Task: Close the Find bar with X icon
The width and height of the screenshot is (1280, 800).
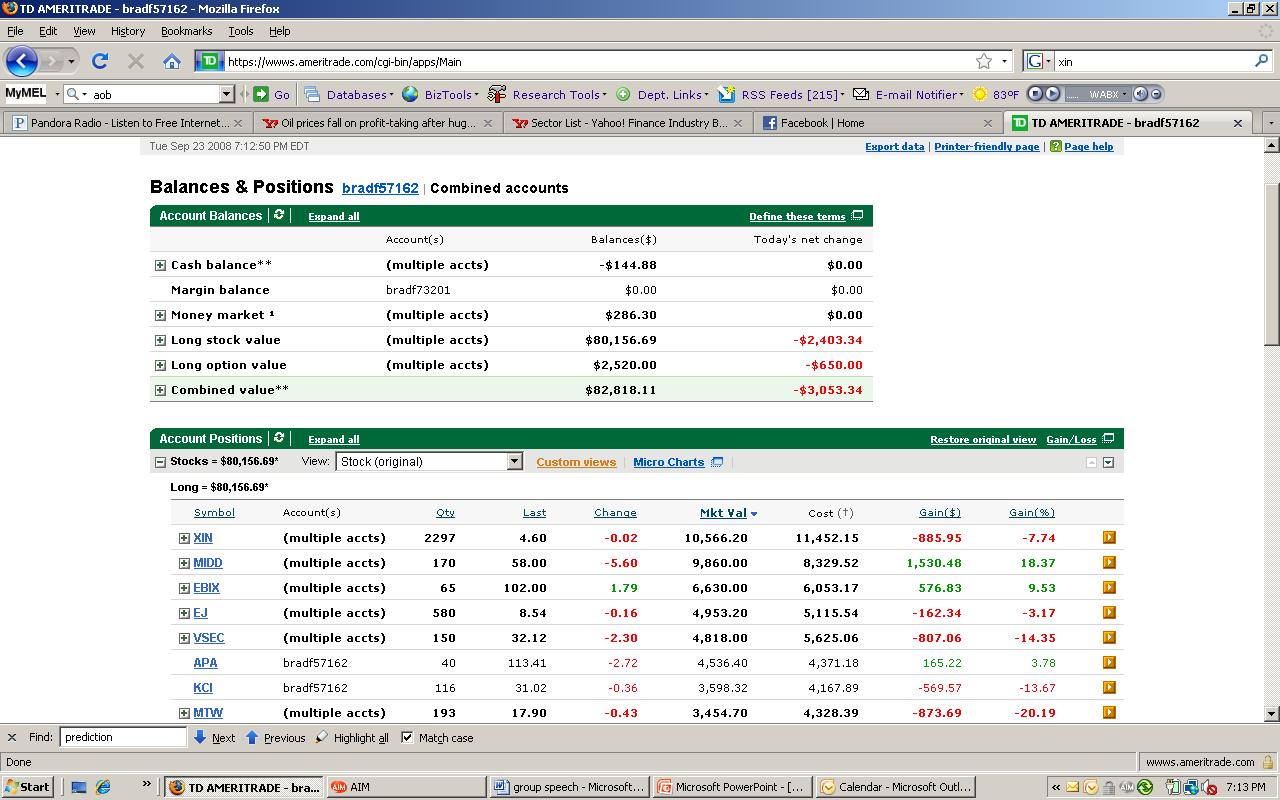Action: coord(12,737)
